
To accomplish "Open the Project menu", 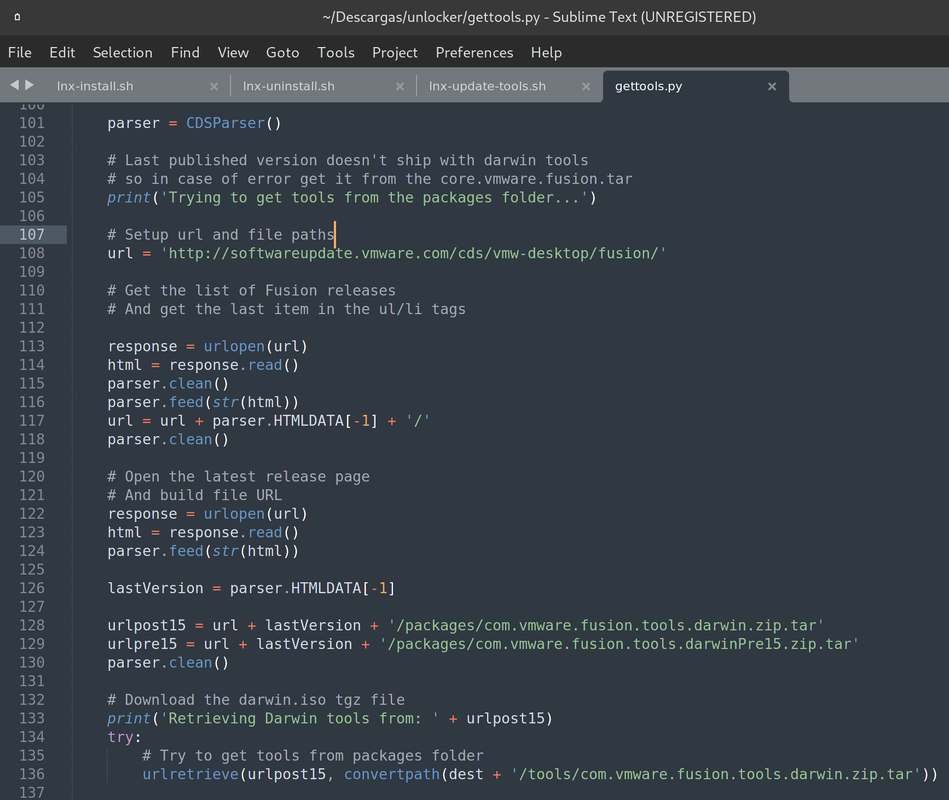I will pos(395,53).
